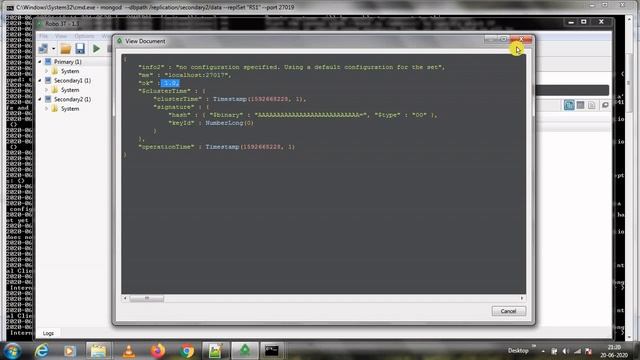This screenshot has height=360, width=640.
Task: Click the open folder toolbar icon
Action: tap(65, 49)
